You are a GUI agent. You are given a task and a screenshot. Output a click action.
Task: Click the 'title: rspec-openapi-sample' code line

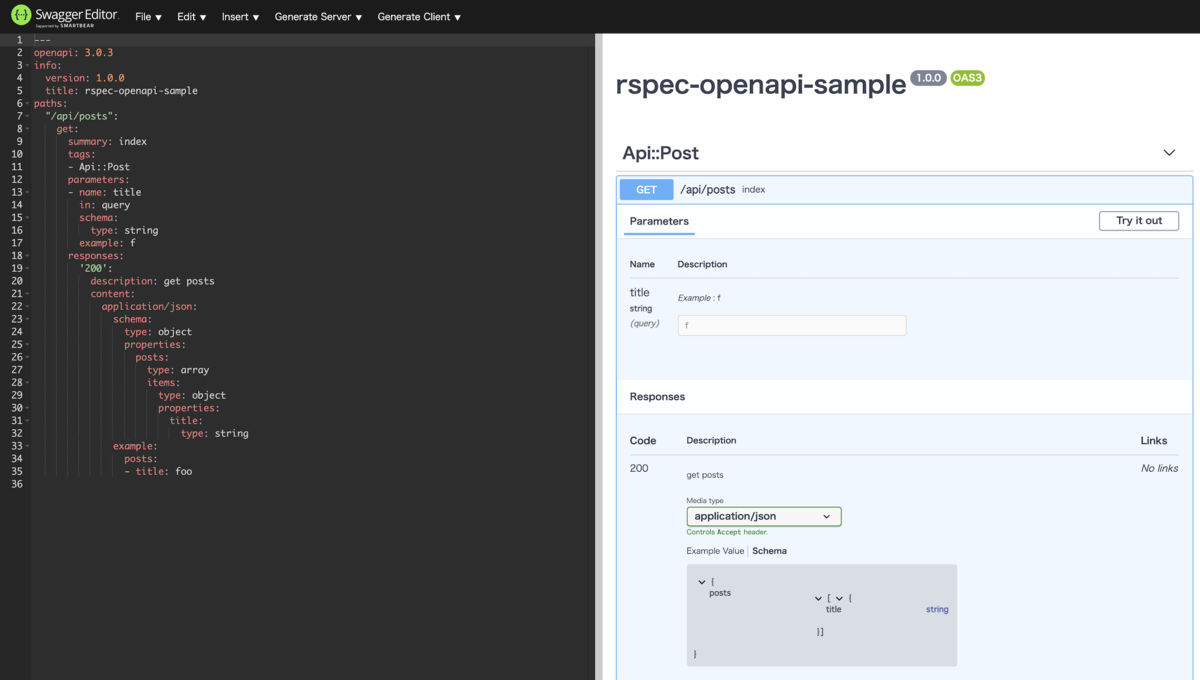[x=121, y=91]
